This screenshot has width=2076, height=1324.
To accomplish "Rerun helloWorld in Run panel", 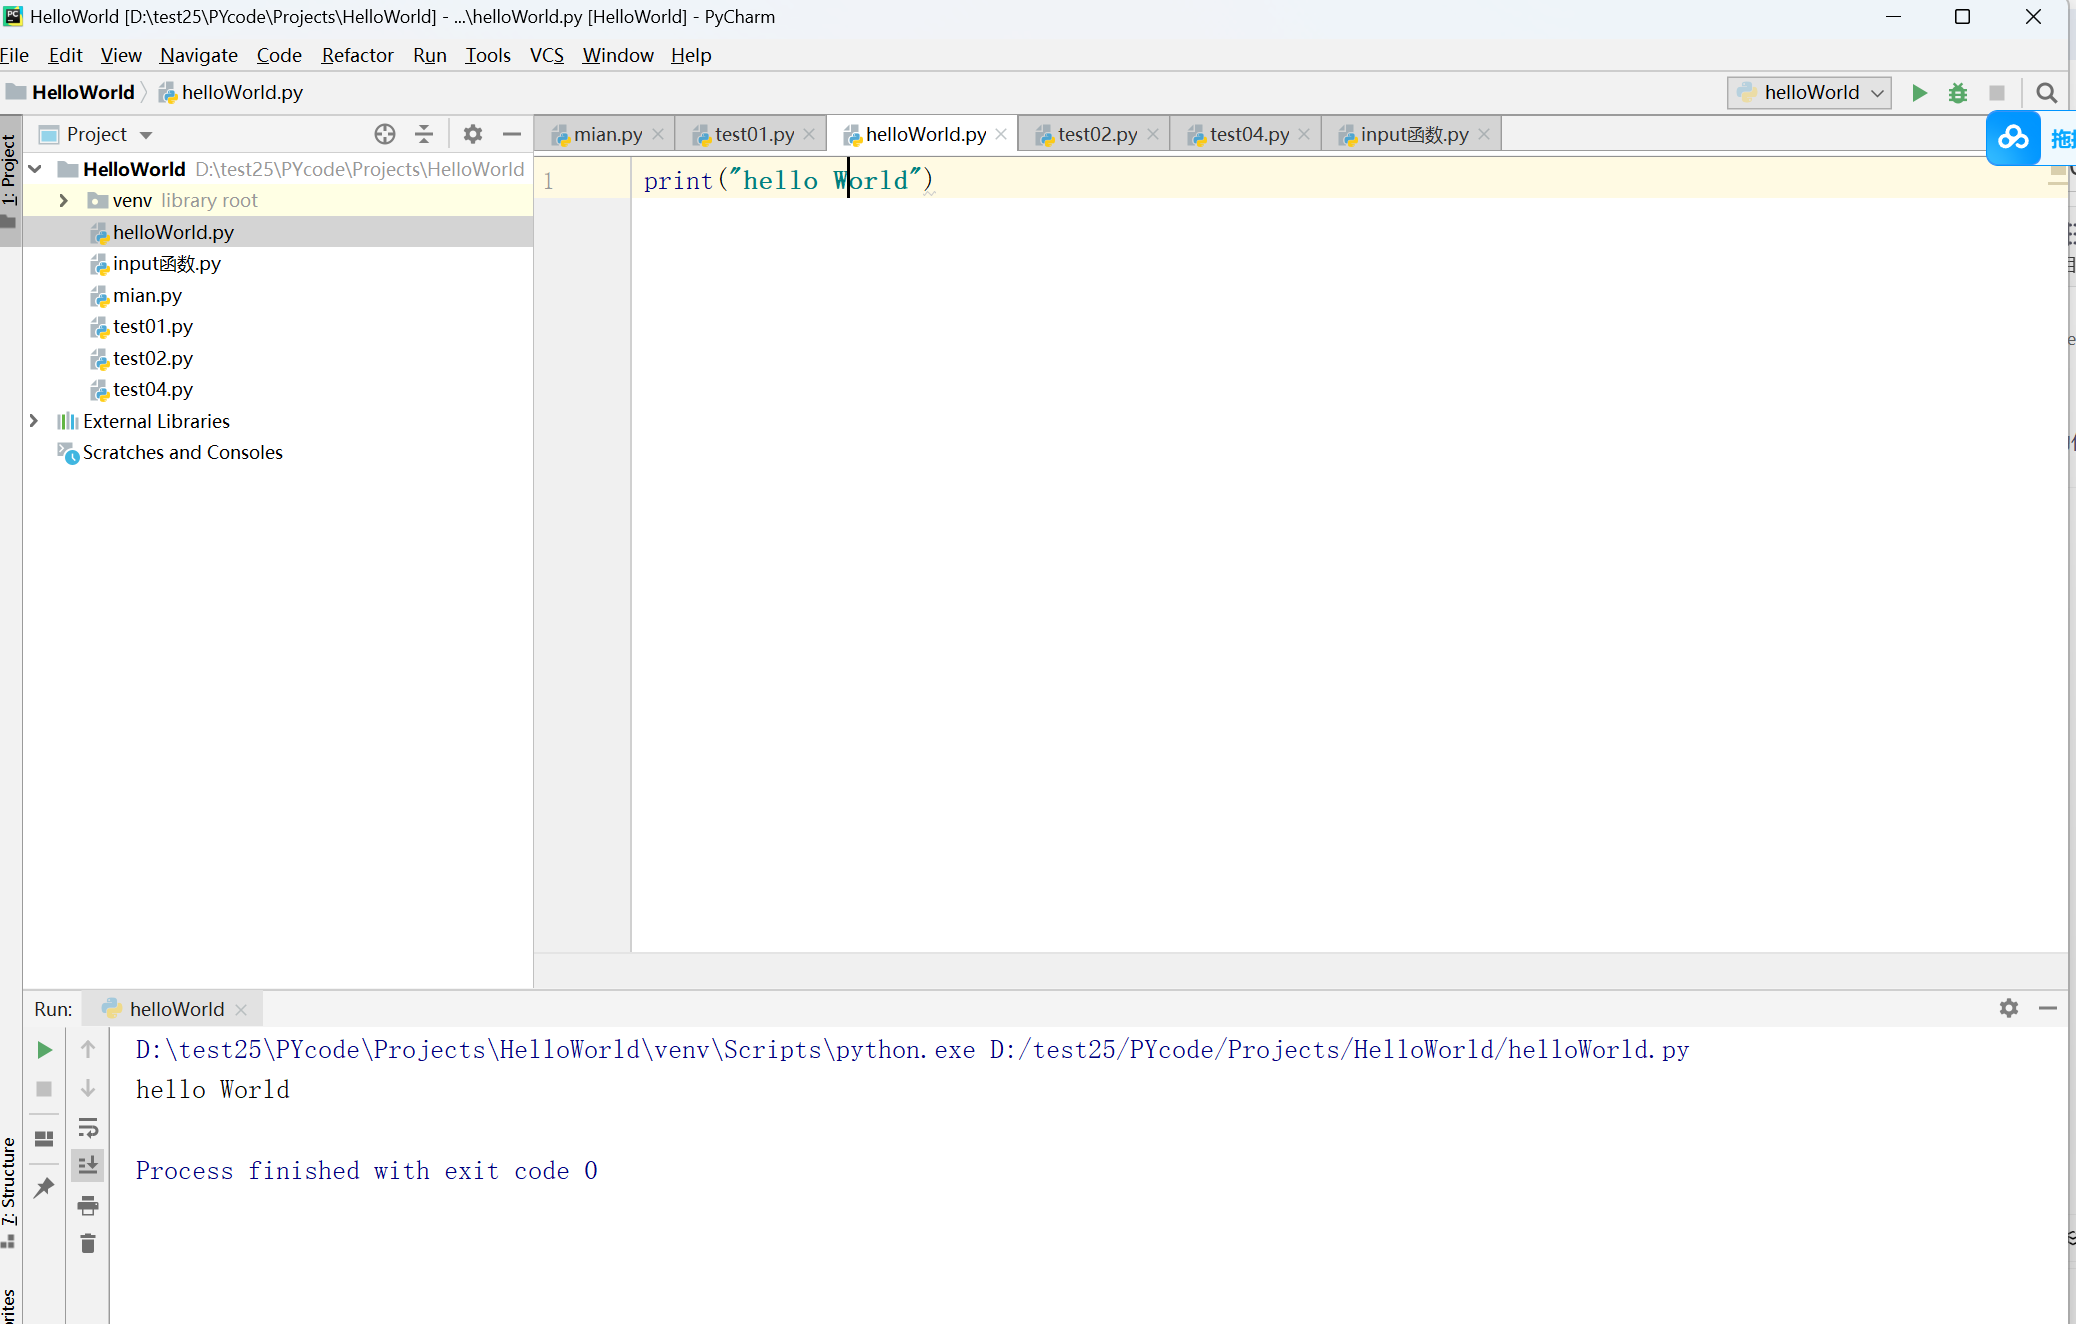I will (44, 1050).
